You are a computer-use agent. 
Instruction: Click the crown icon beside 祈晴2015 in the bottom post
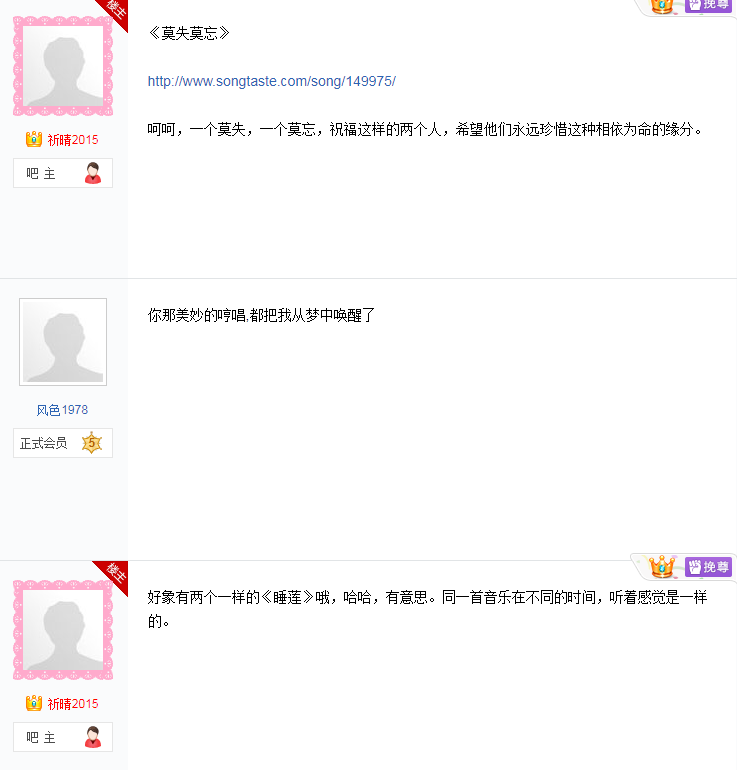pos(33,703)
